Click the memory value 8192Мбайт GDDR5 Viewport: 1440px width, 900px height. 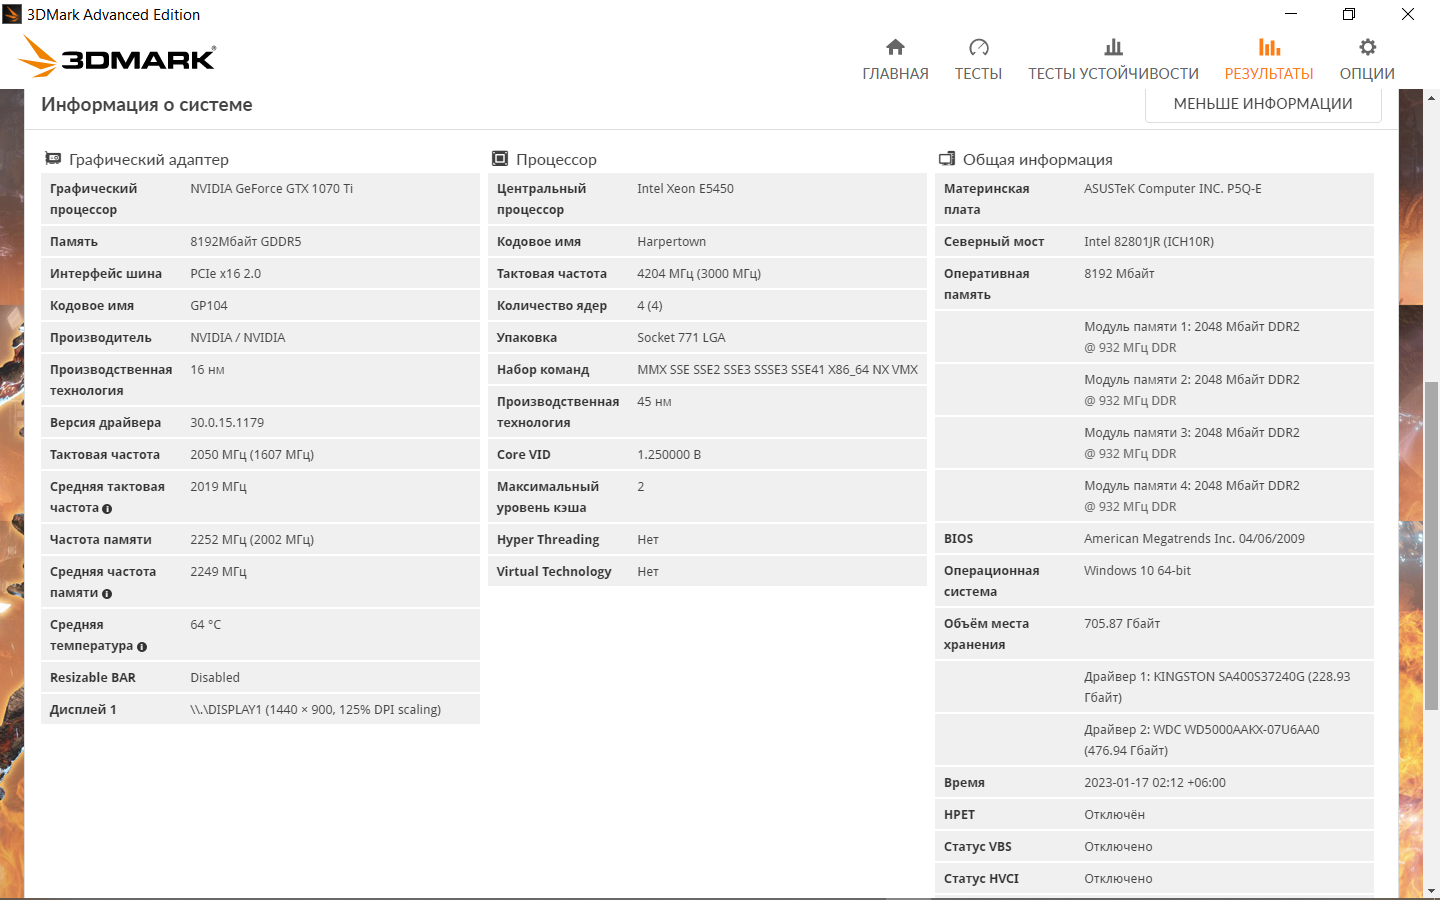246,242
